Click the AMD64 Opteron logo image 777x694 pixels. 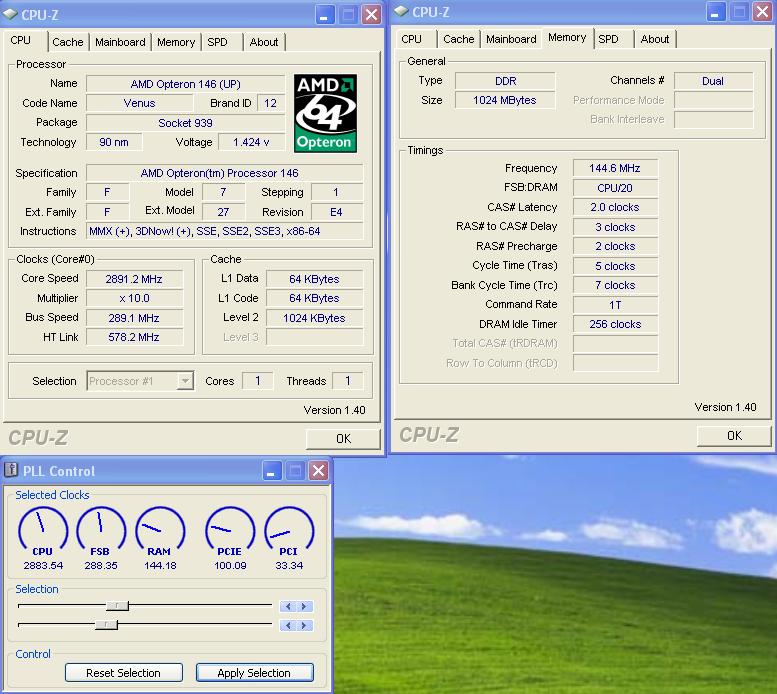tap(325, 113)
